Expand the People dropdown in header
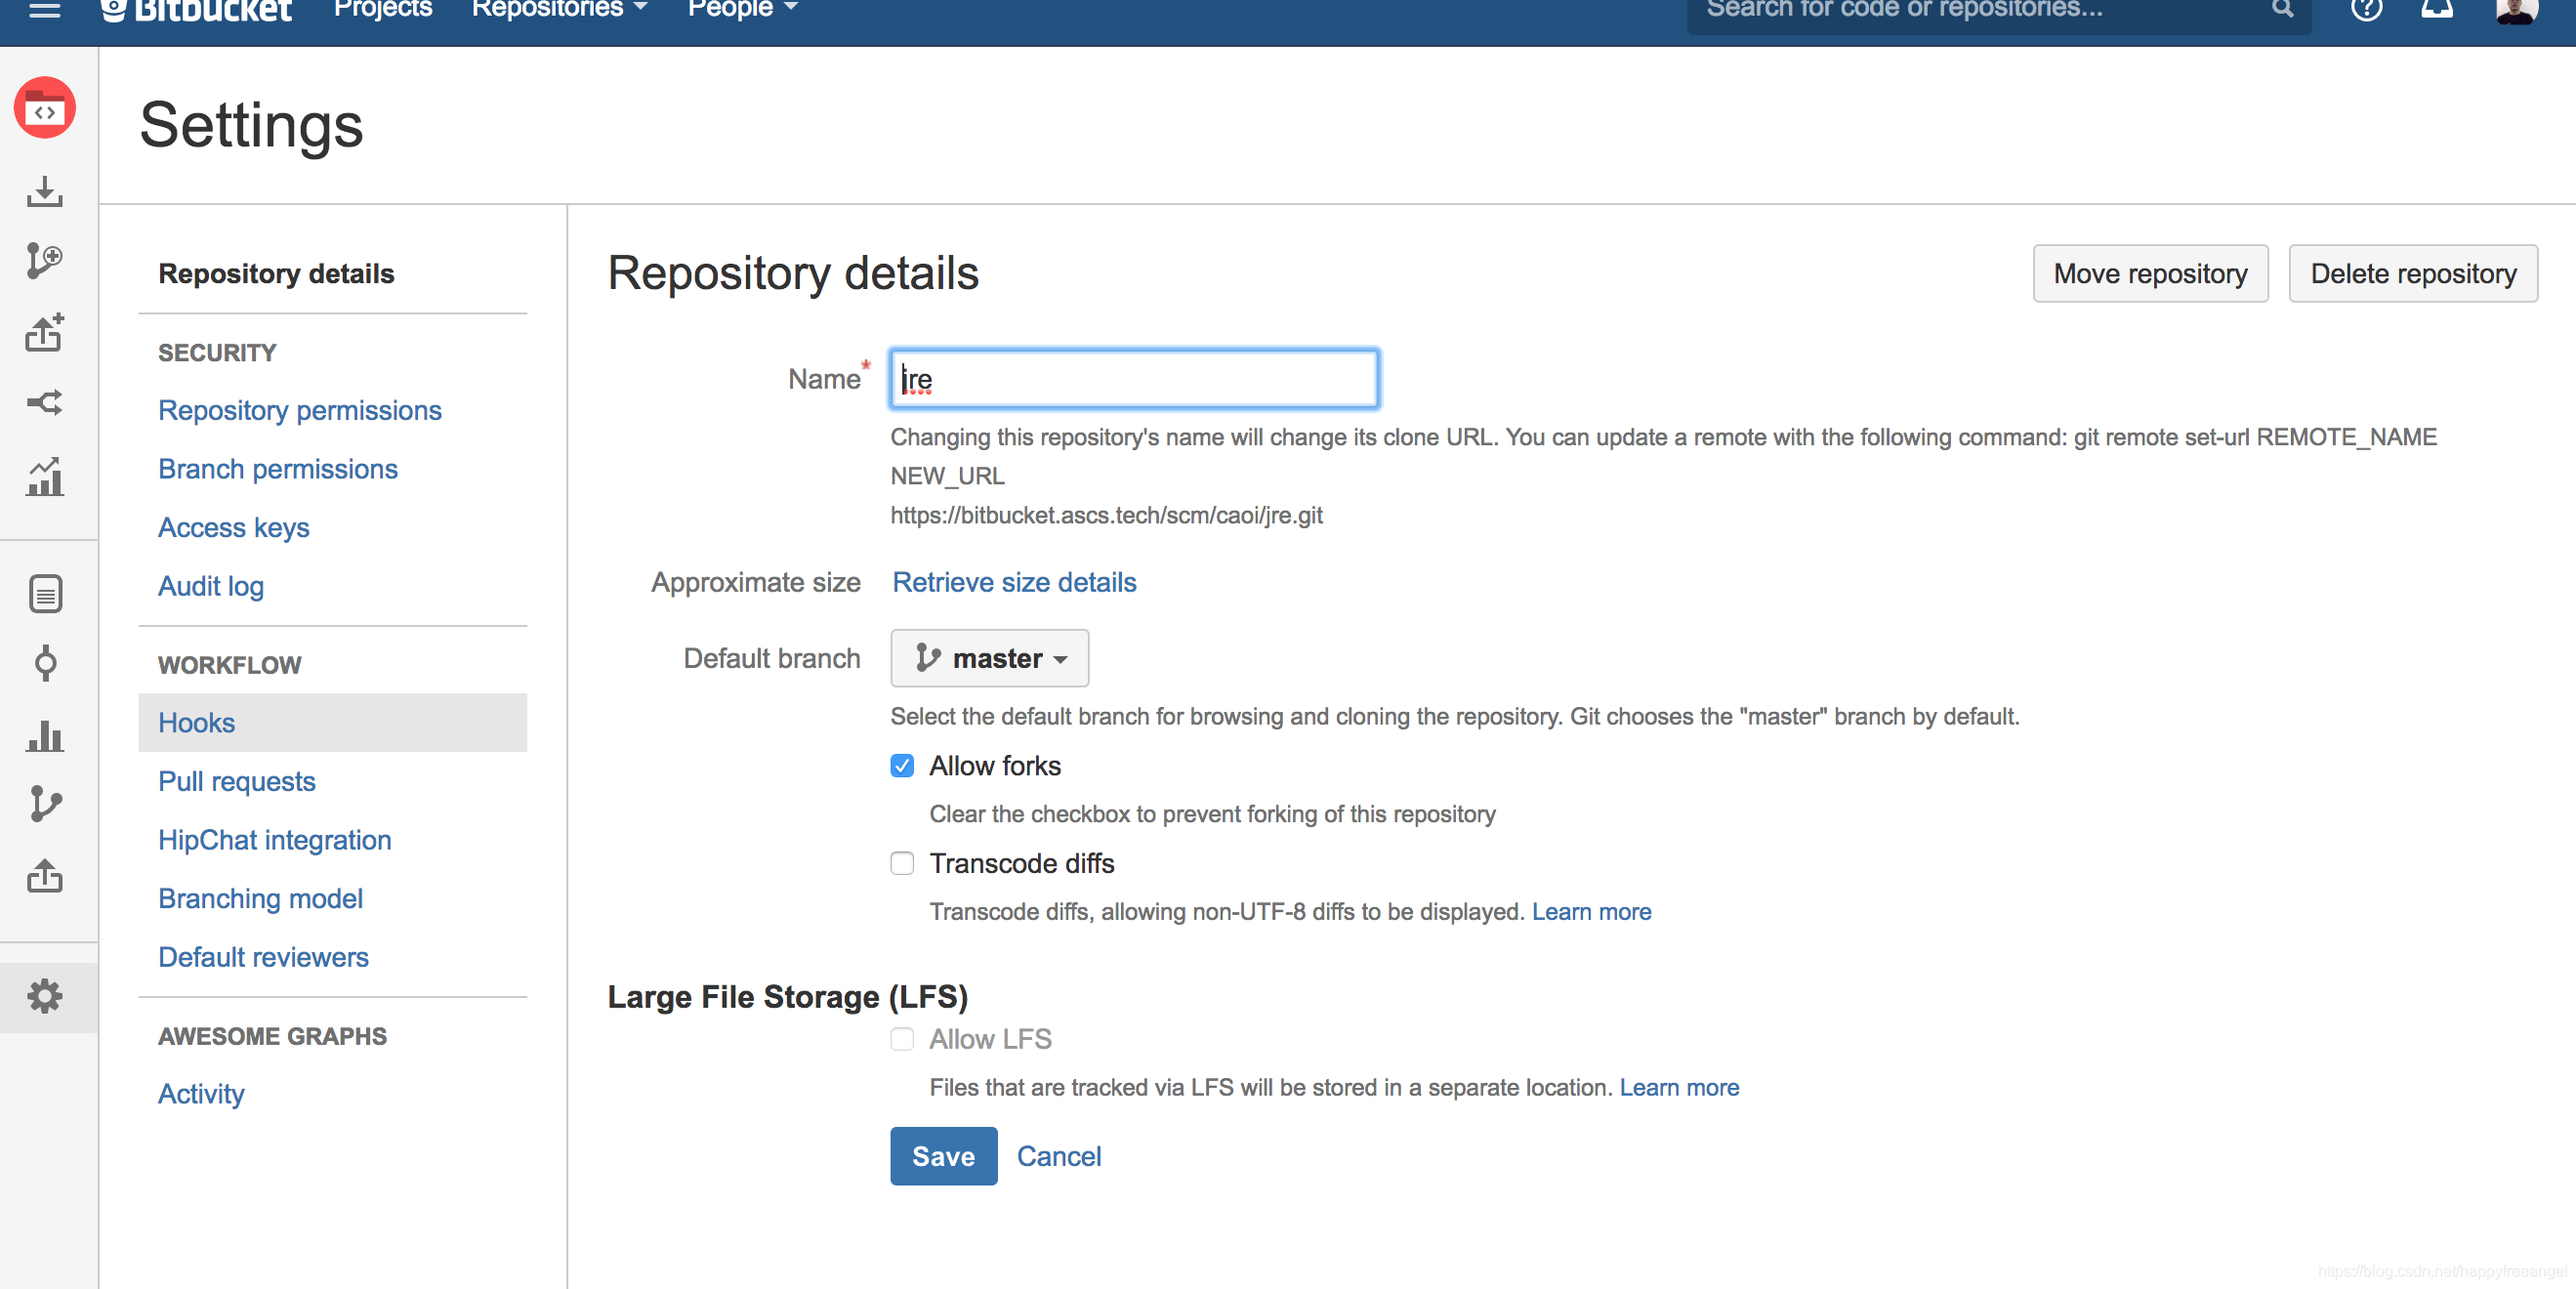The height and width of the screenshot is (1289, 2576). [x=742, y=10]
